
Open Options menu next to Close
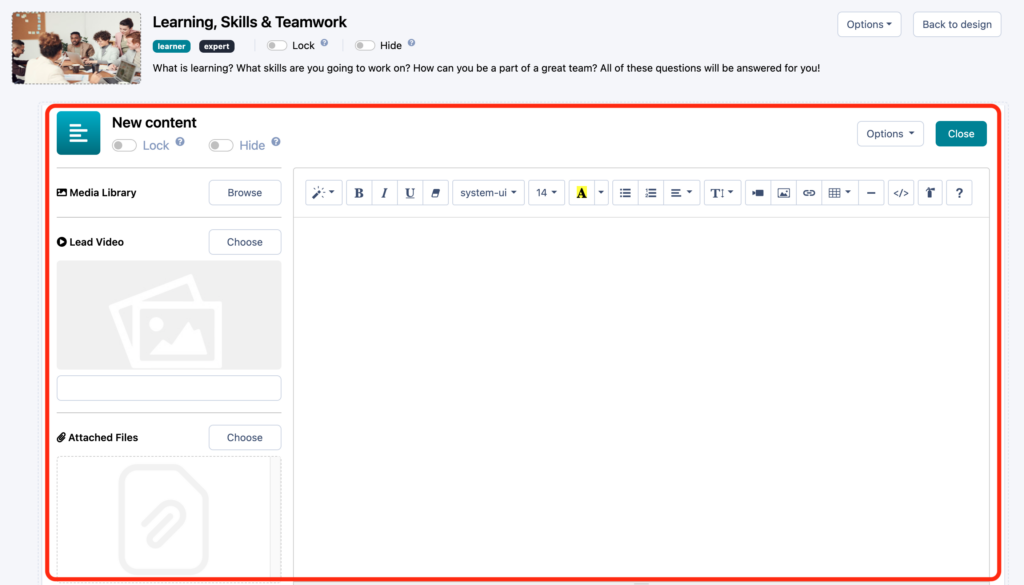[x=890, y=134]
